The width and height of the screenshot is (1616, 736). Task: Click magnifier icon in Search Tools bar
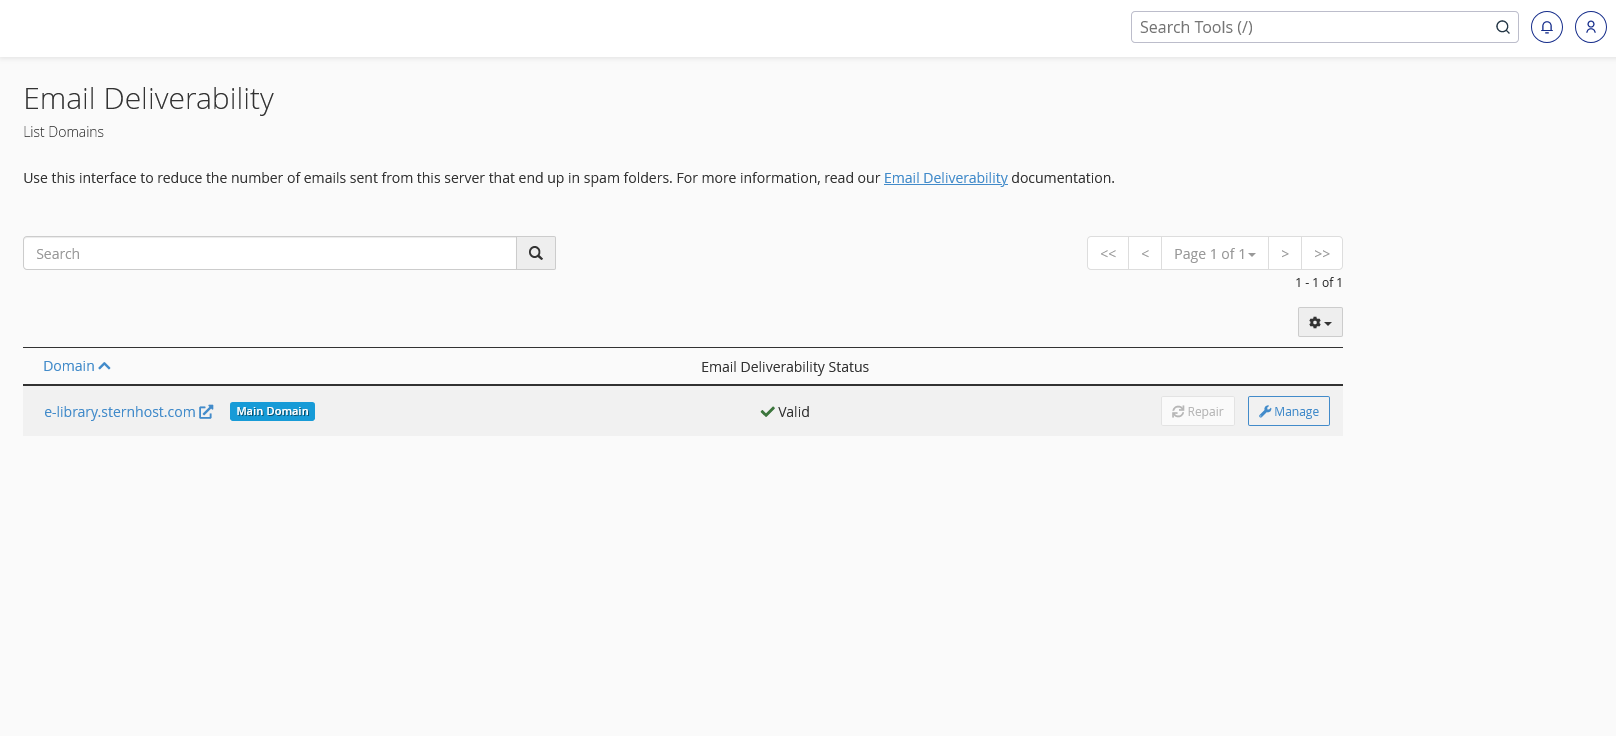pos(1502,27)
